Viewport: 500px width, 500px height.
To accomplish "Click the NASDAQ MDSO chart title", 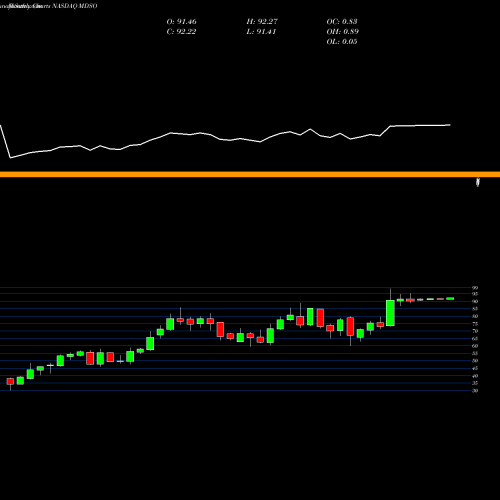I will click(75, 6).
